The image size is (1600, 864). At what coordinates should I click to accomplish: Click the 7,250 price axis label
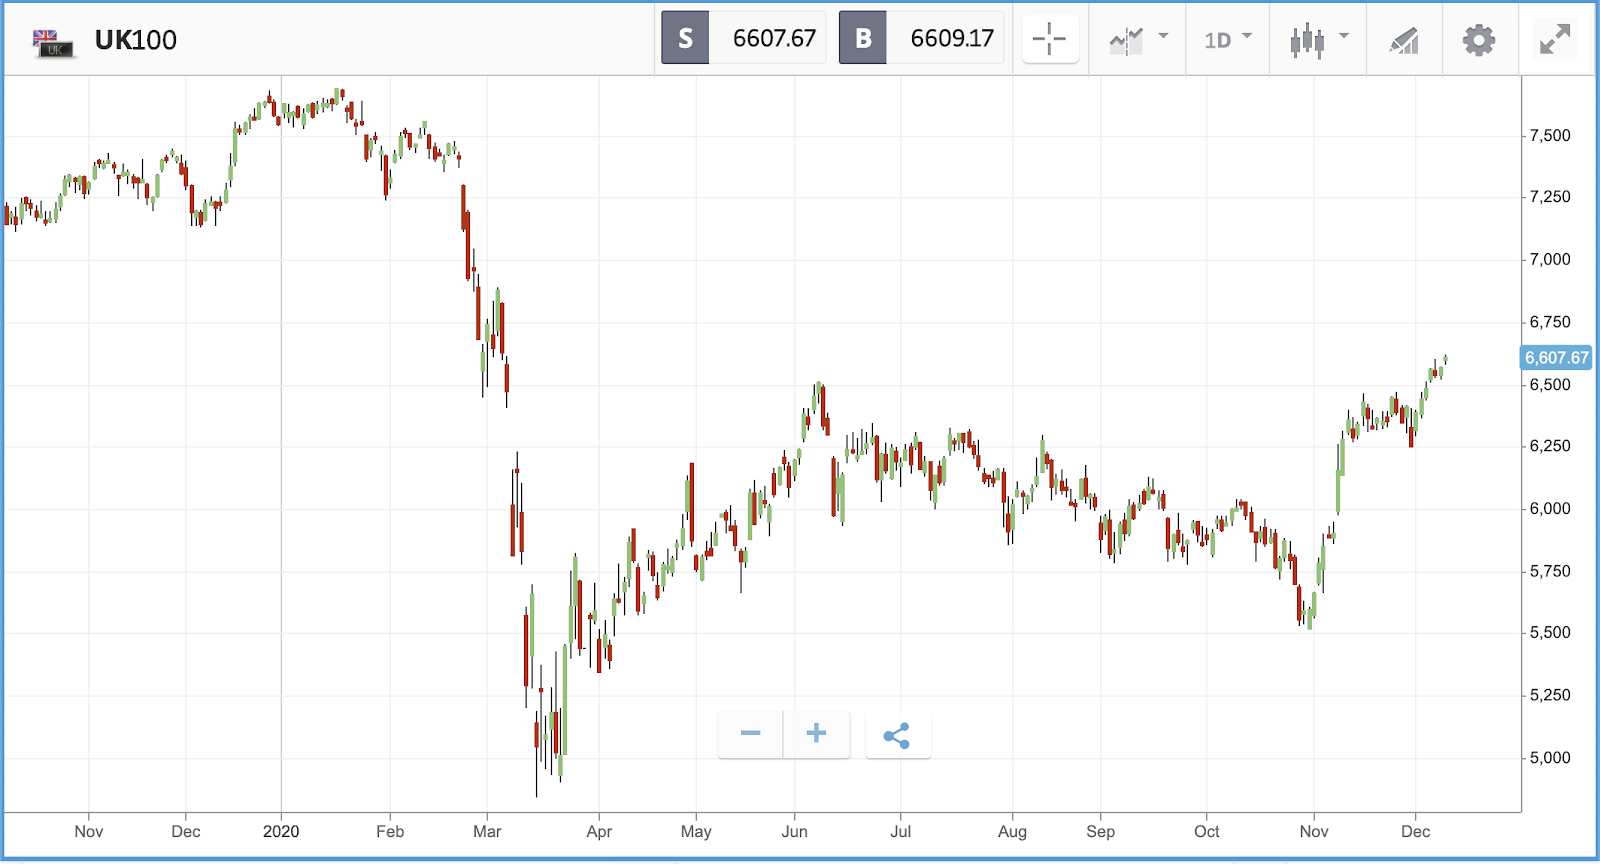click(x=1550, y=197)
